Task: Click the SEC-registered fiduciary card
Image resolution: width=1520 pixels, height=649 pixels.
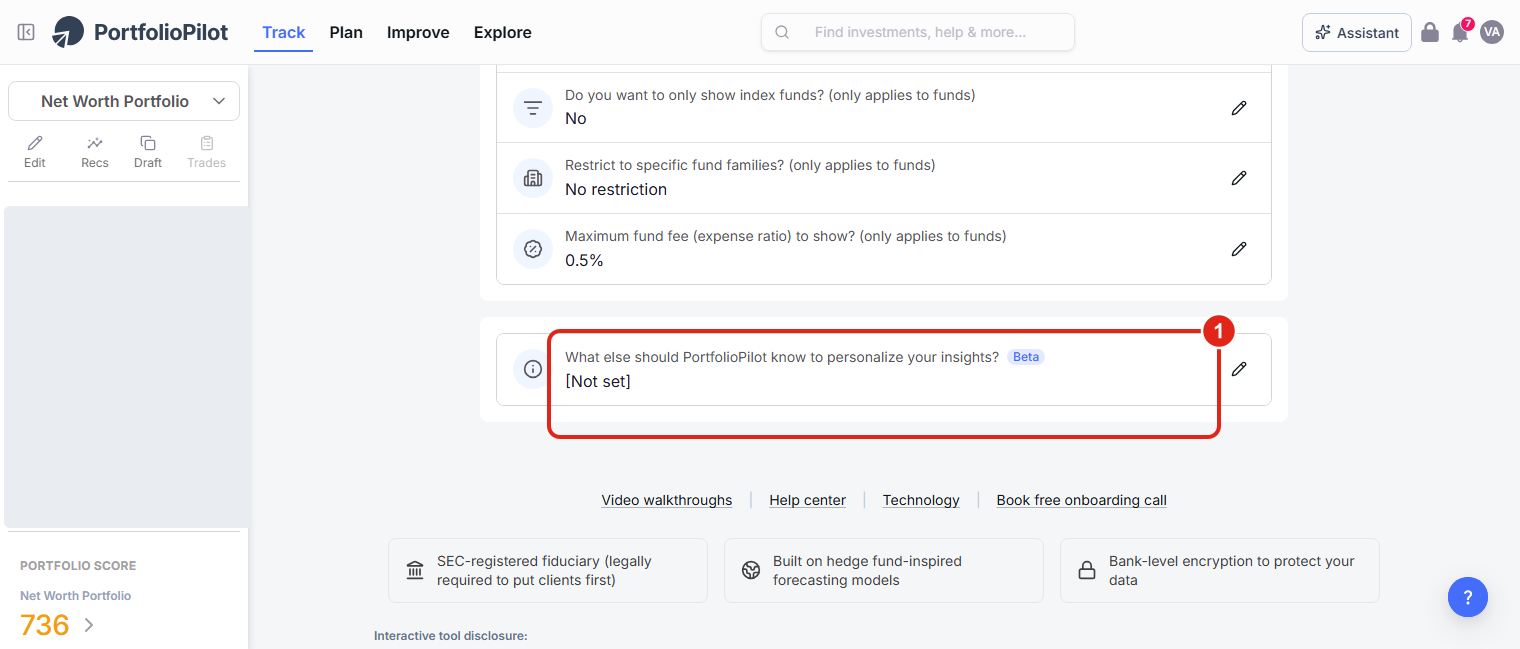Action: tap(548, 571)
